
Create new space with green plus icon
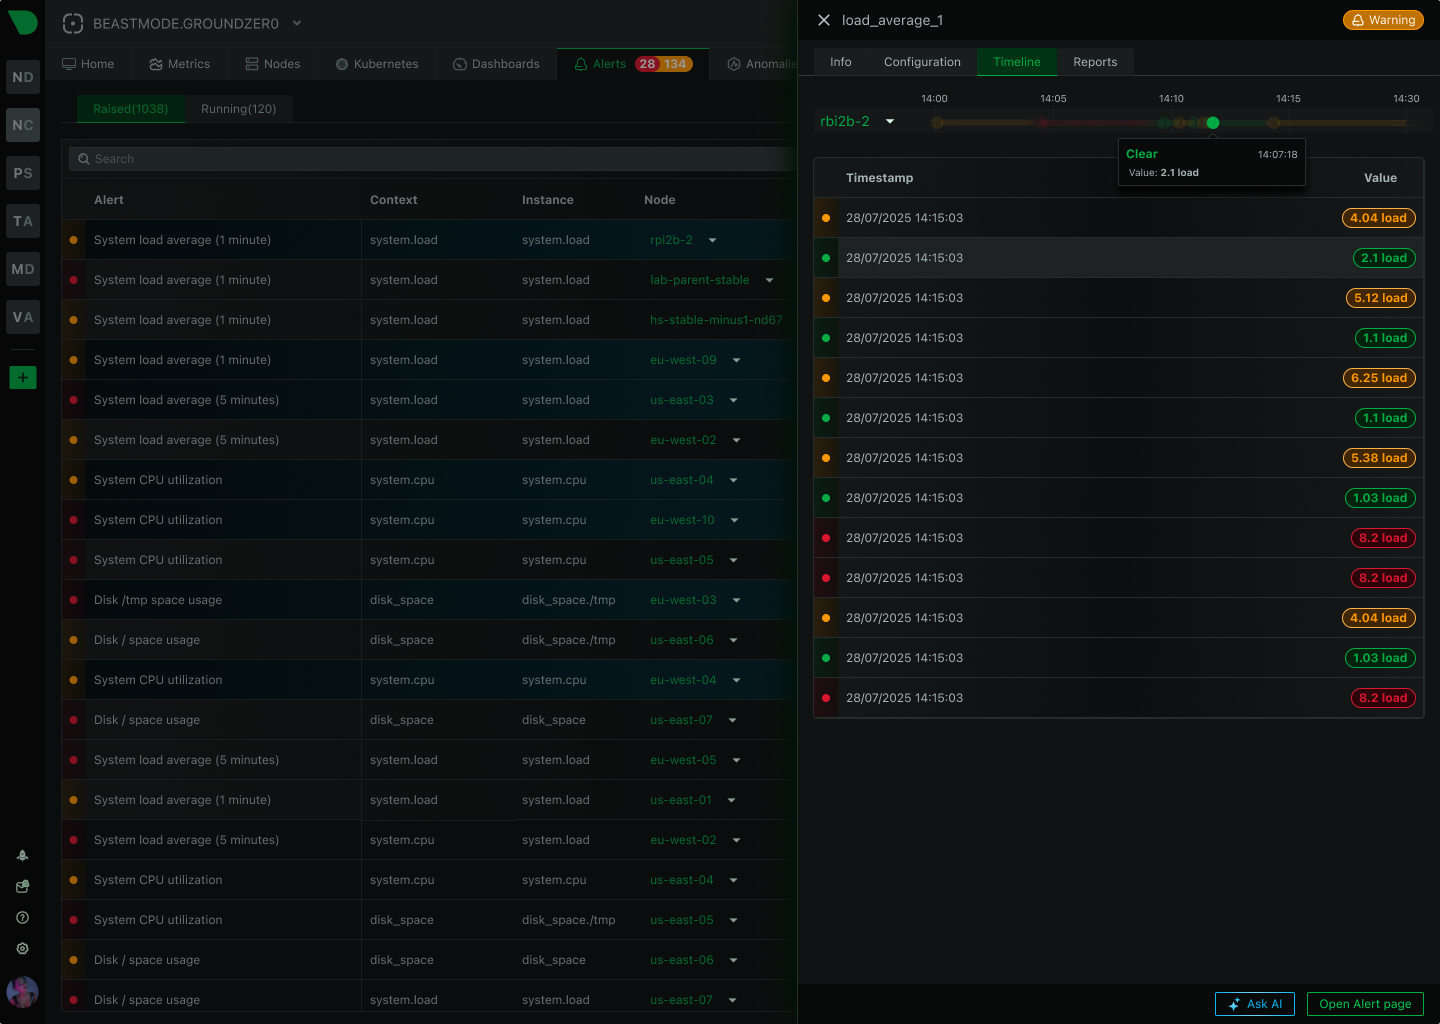[x=22, y=378]
